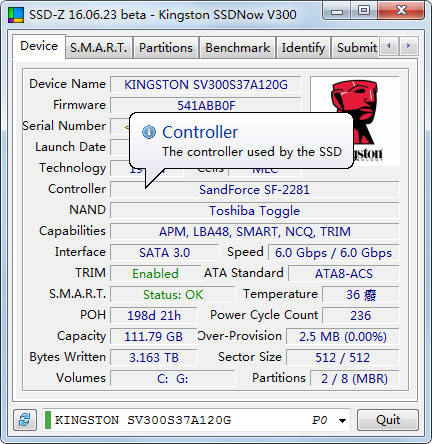Maximize the SSD-Z window
This screenshot has height=444, width=432.
tap(364, 11)
